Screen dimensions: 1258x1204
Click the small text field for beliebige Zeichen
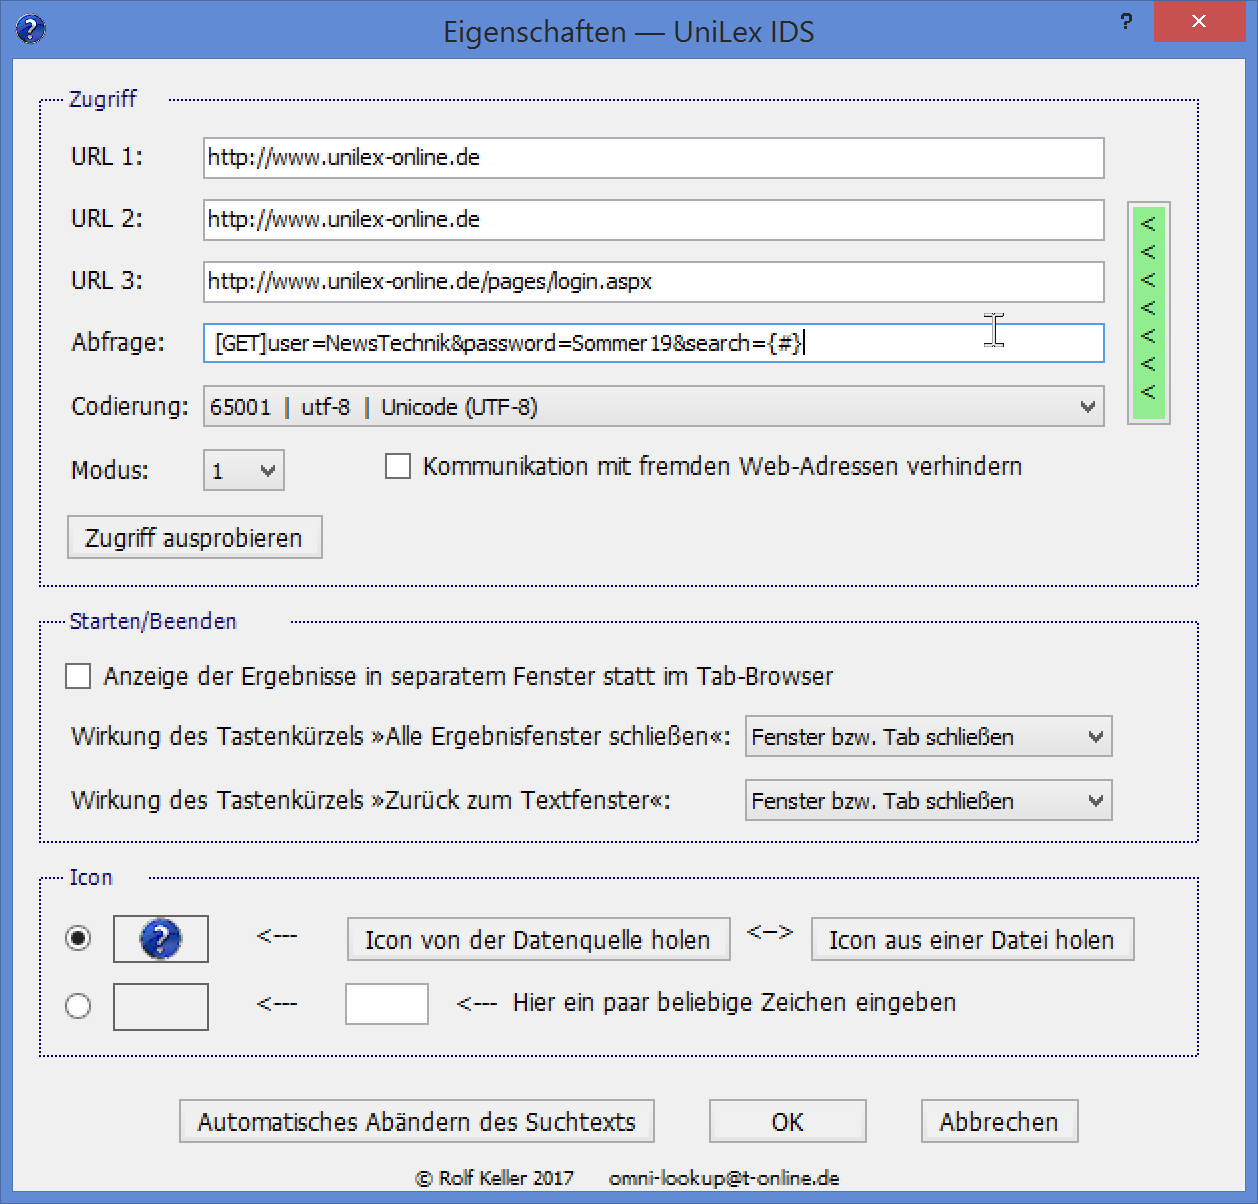[x=387, y=1004]
